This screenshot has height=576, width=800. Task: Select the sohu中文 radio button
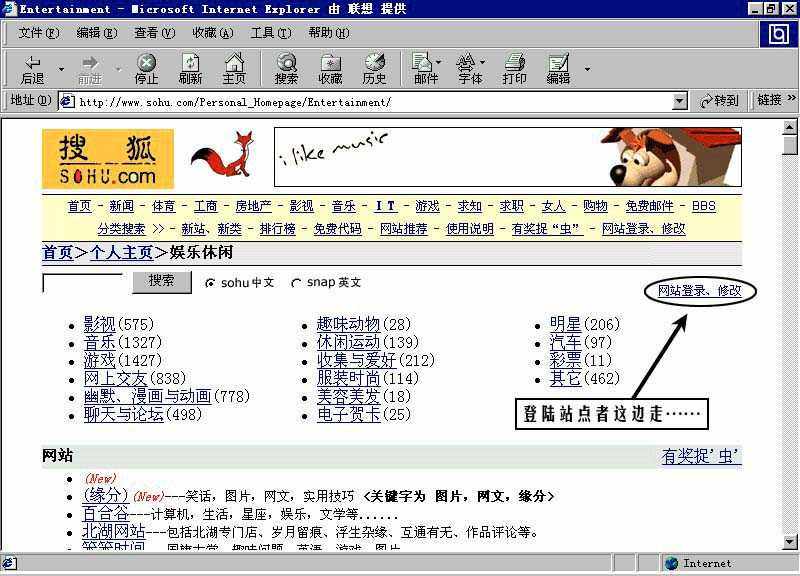click(211, 282)
